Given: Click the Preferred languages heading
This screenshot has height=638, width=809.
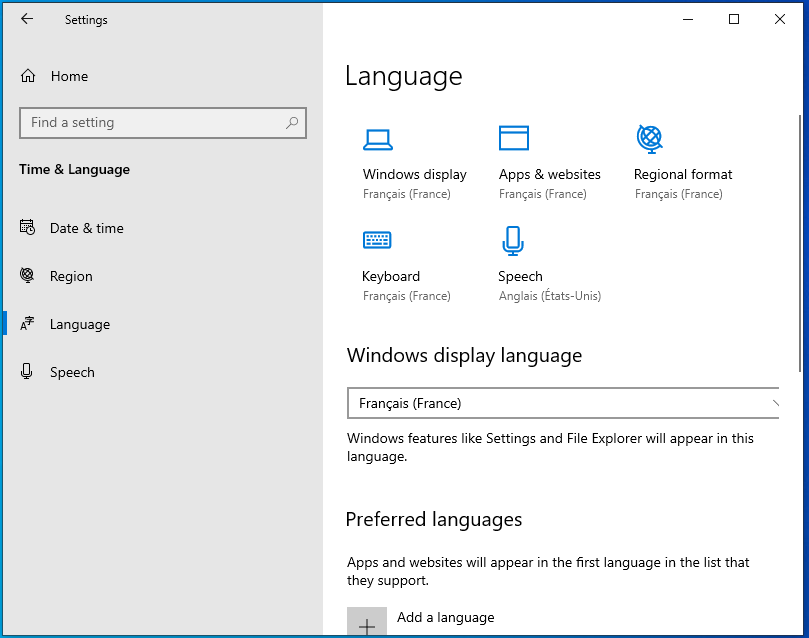Looking at the screenshot, I should [x=434, y=519].
